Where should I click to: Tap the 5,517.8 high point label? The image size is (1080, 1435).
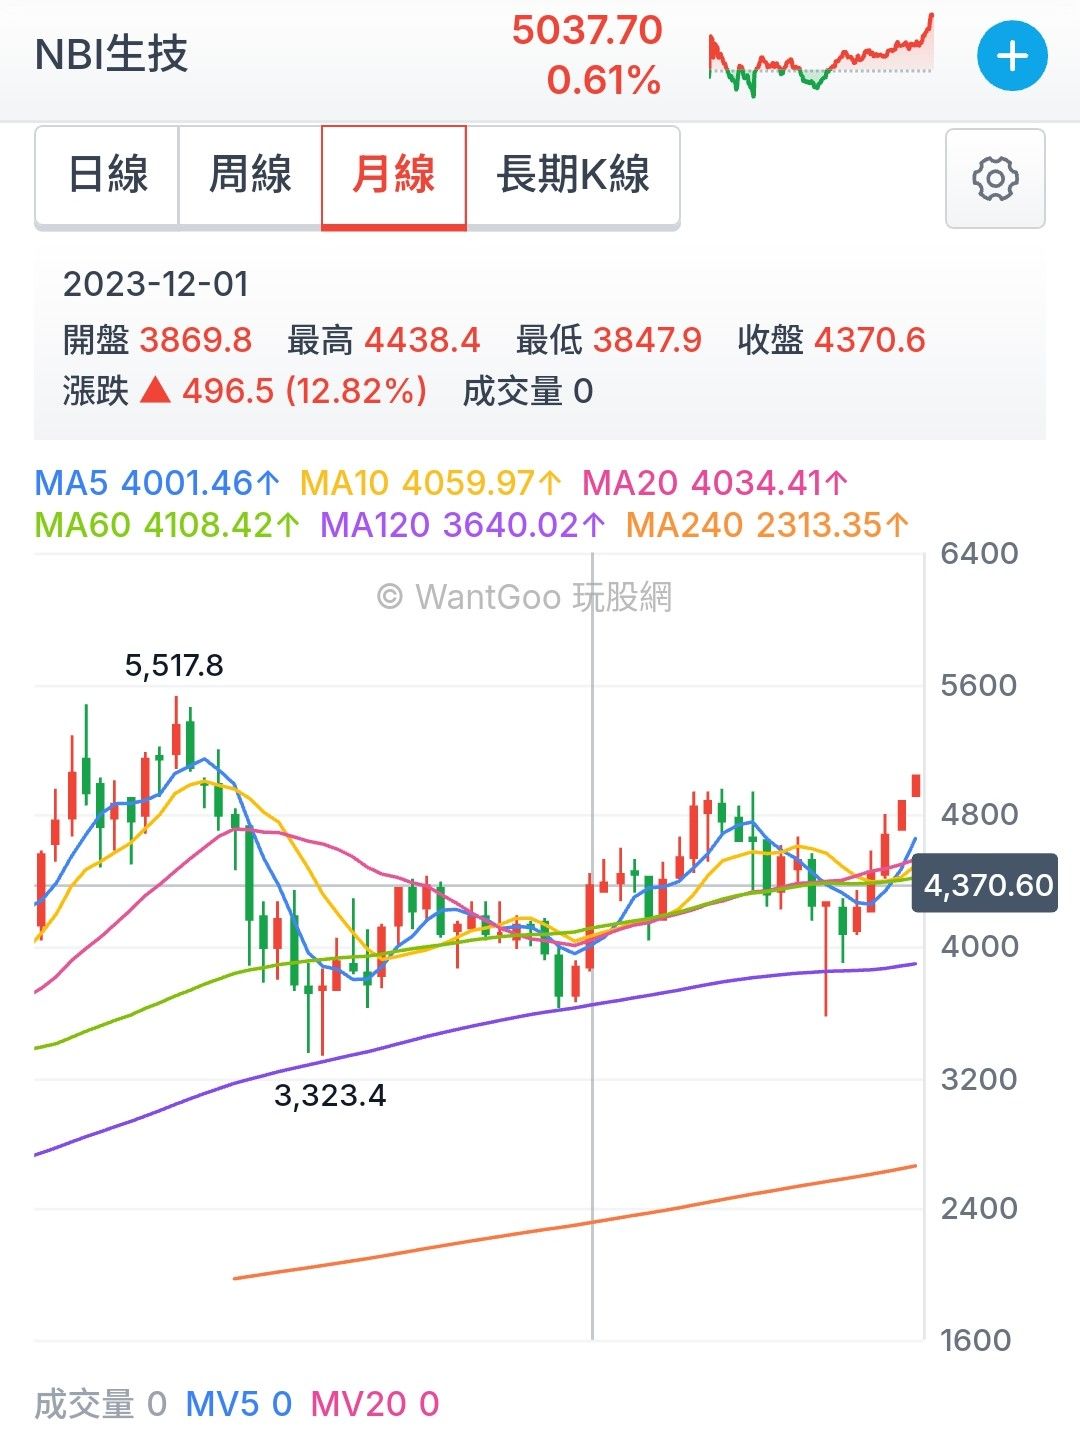coord(174,665)
